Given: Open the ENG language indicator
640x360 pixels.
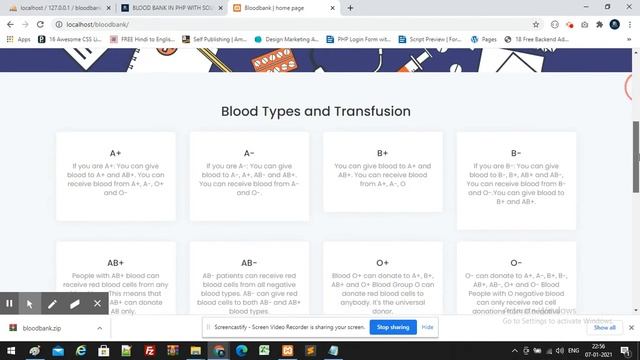Looking at the screenshot, I should (573, 351).
